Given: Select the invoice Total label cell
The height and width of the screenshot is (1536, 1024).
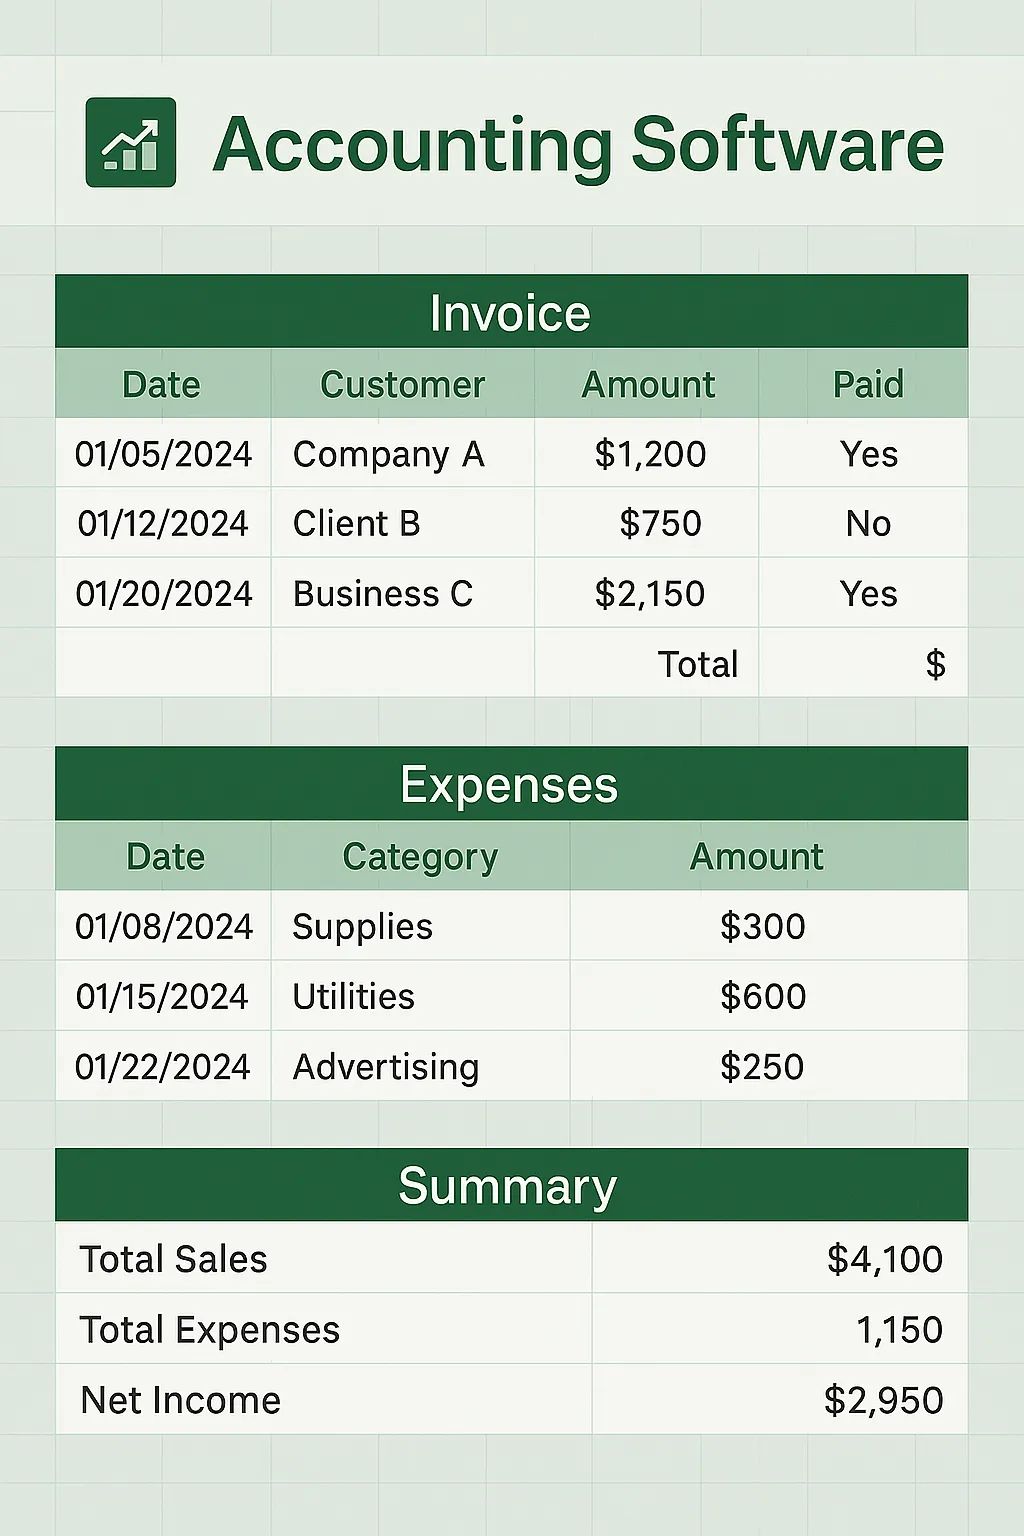Looking at the screenshot, I should (647, 662).
